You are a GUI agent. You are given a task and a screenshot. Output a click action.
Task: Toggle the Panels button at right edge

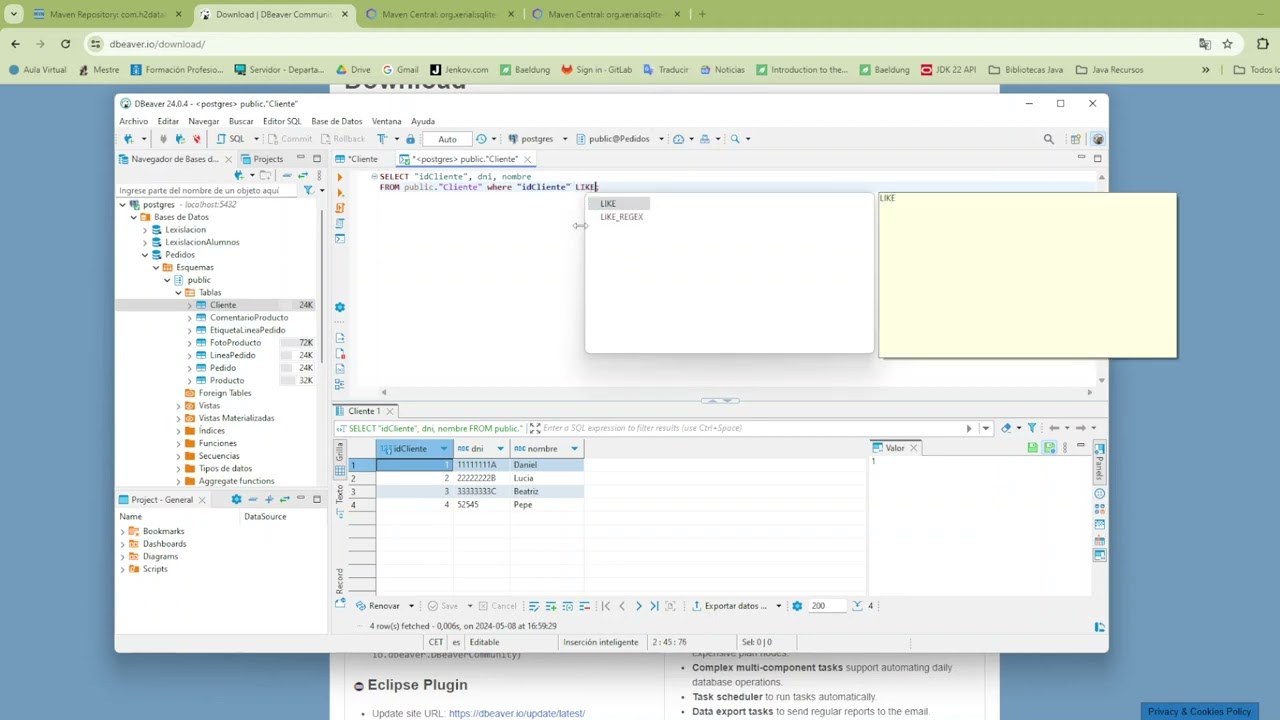coord(1099,464)
